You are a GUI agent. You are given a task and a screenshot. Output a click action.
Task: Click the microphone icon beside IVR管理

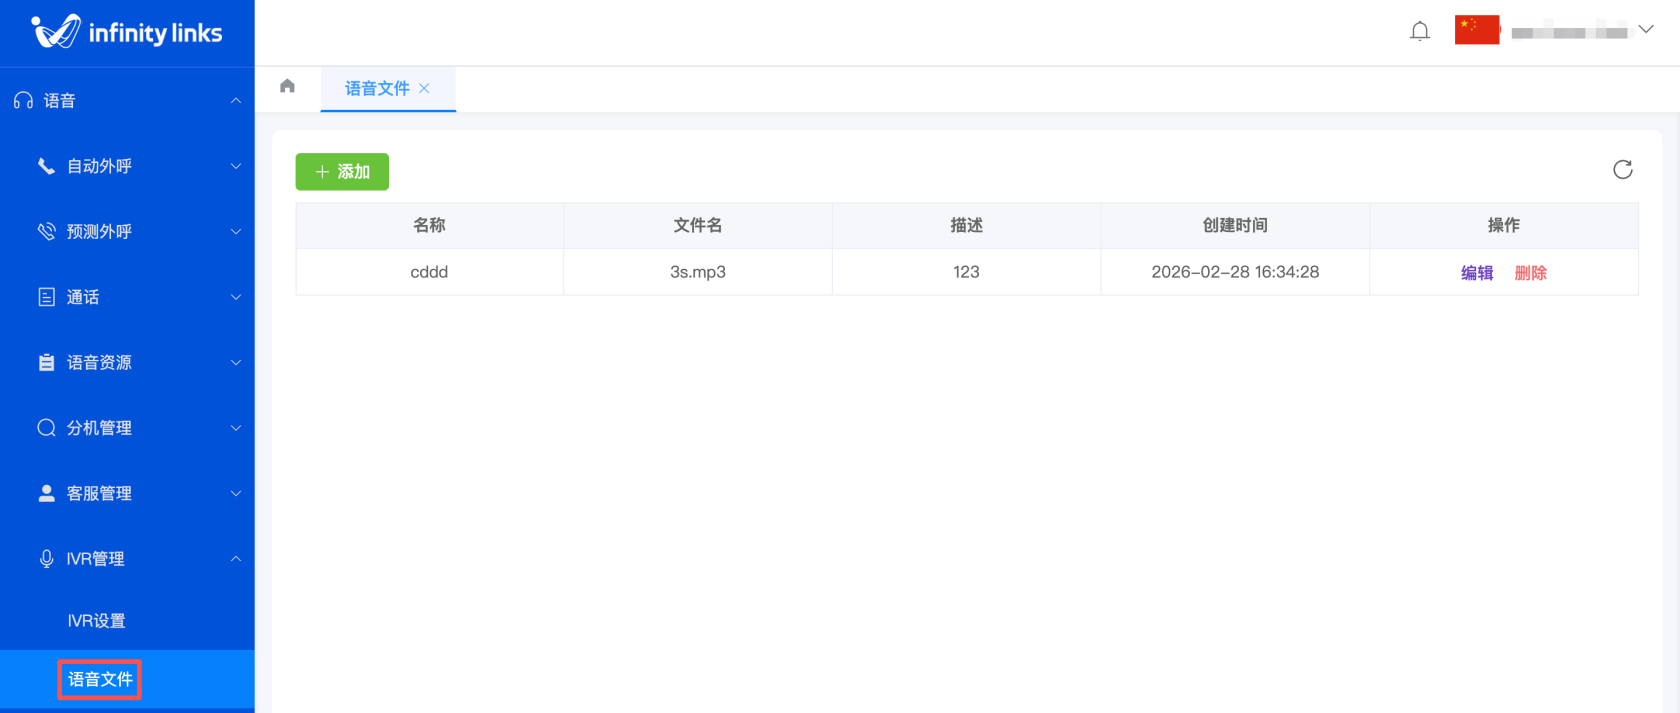tap(46, 559)
